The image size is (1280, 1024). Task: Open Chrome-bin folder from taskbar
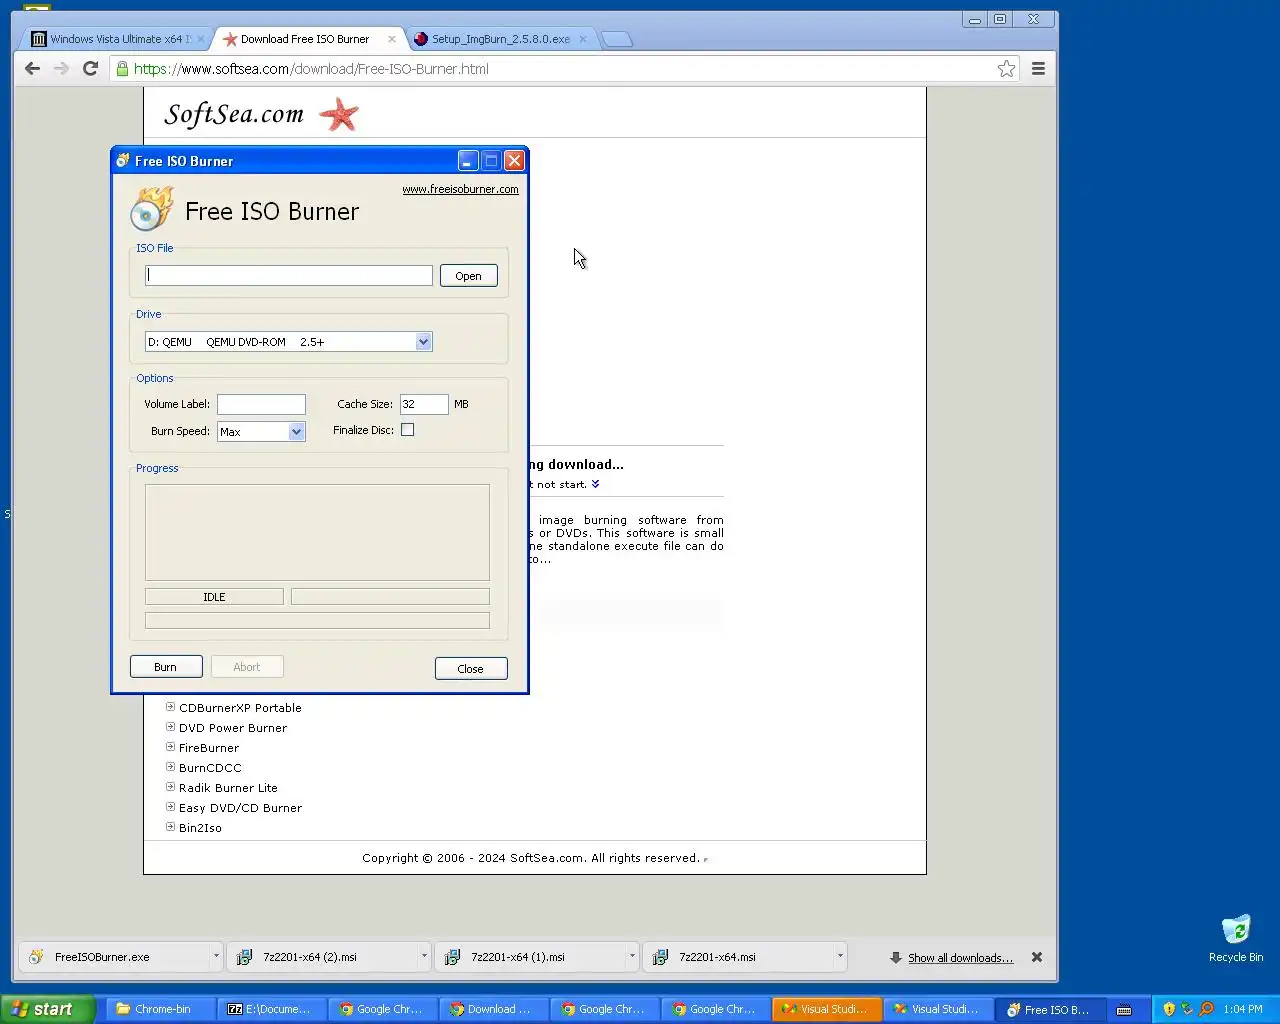pos(160,1009)
